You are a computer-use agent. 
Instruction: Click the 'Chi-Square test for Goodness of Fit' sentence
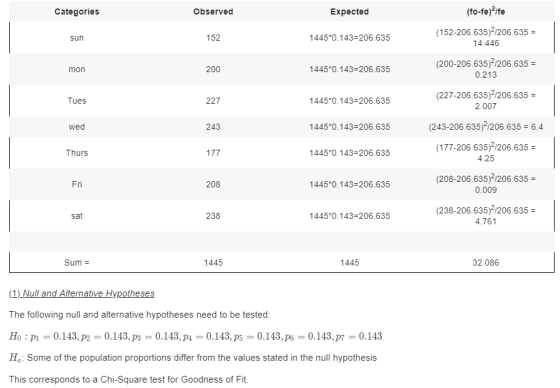point(129,379)
